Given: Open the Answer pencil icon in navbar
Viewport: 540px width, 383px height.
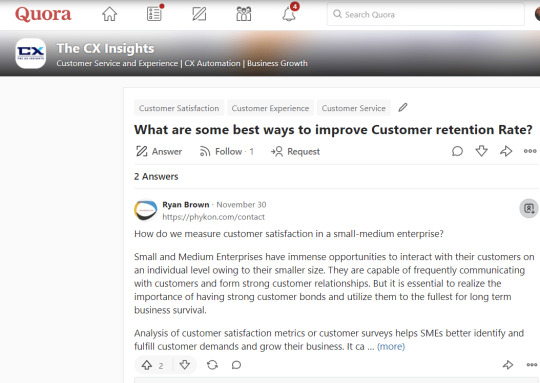Looking at the screenshot, I should tap(199, 14).
